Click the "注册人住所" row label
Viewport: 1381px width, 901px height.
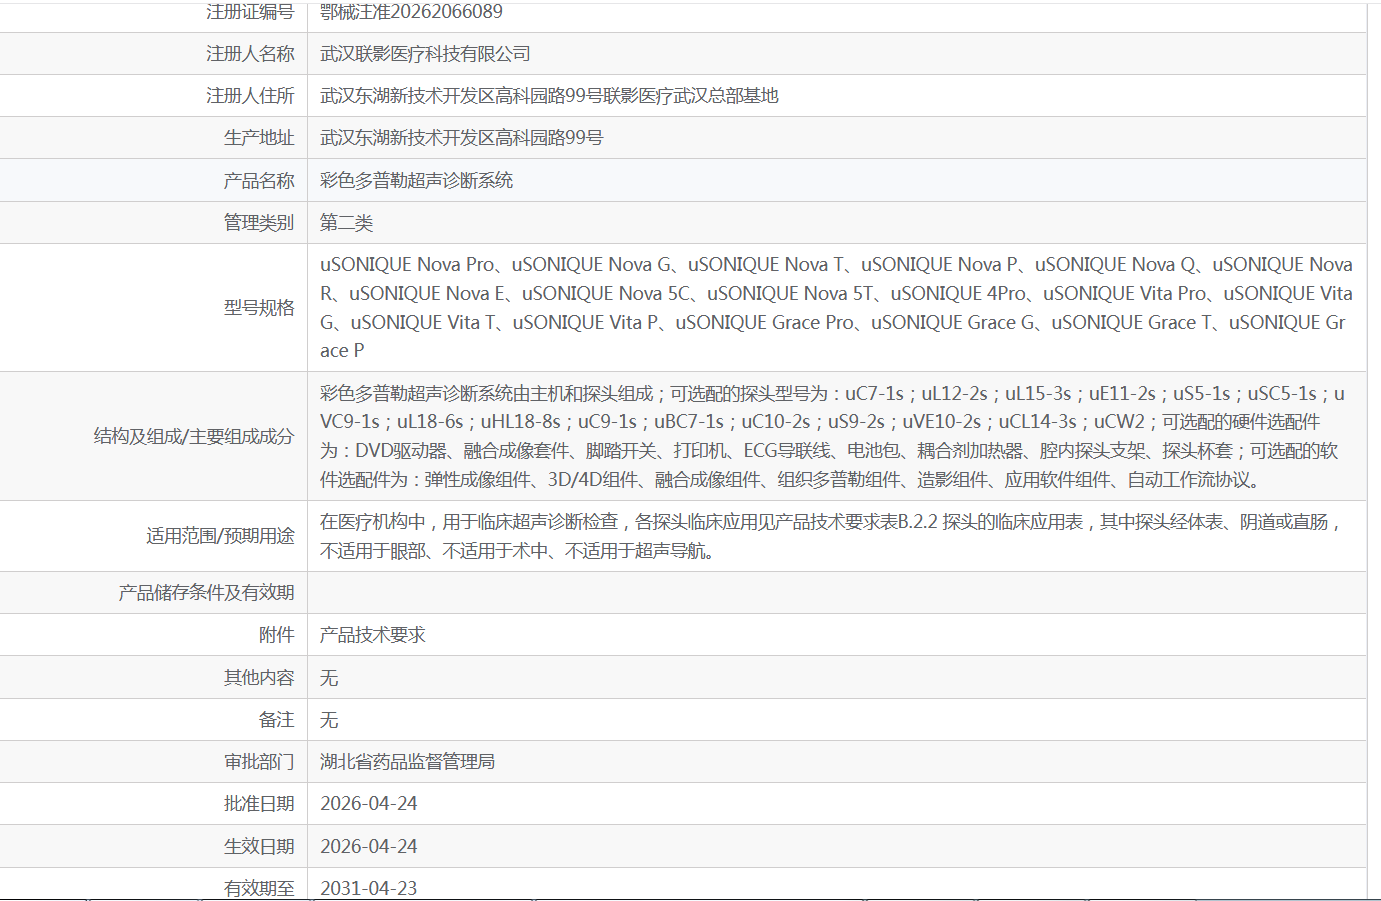tap(250, 96)
